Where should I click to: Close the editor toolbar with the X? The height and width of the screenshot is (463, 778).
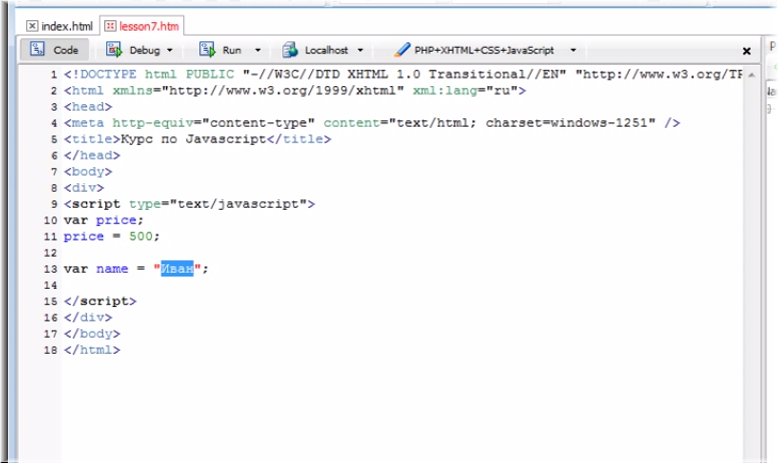point(746,51)
